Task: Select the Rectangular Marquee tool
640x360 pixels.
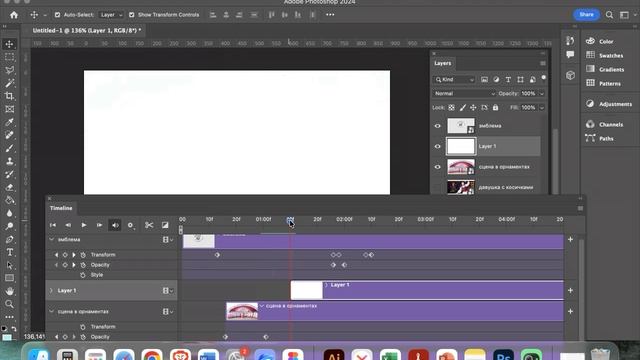Action: coord(9,57)
